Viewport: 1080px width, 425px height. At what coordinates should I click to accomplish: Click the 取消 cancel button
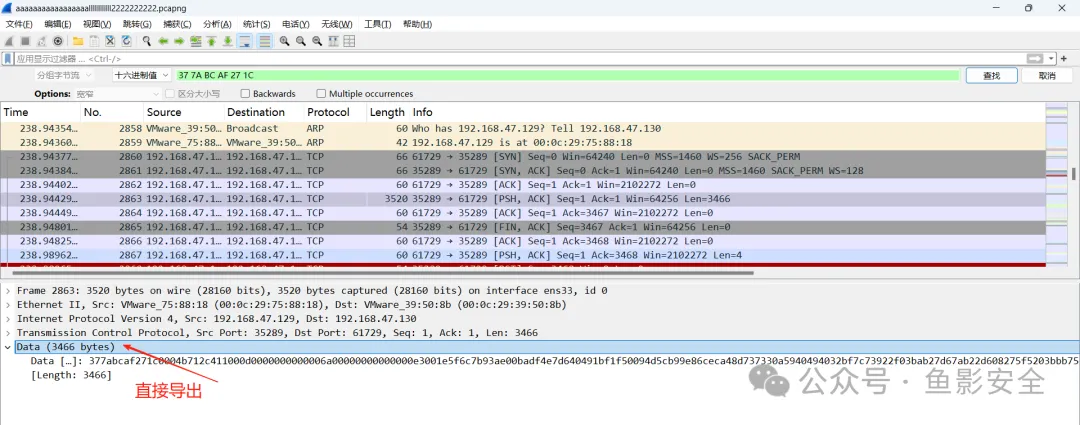pyautogui.click(x=1047, y=76)
